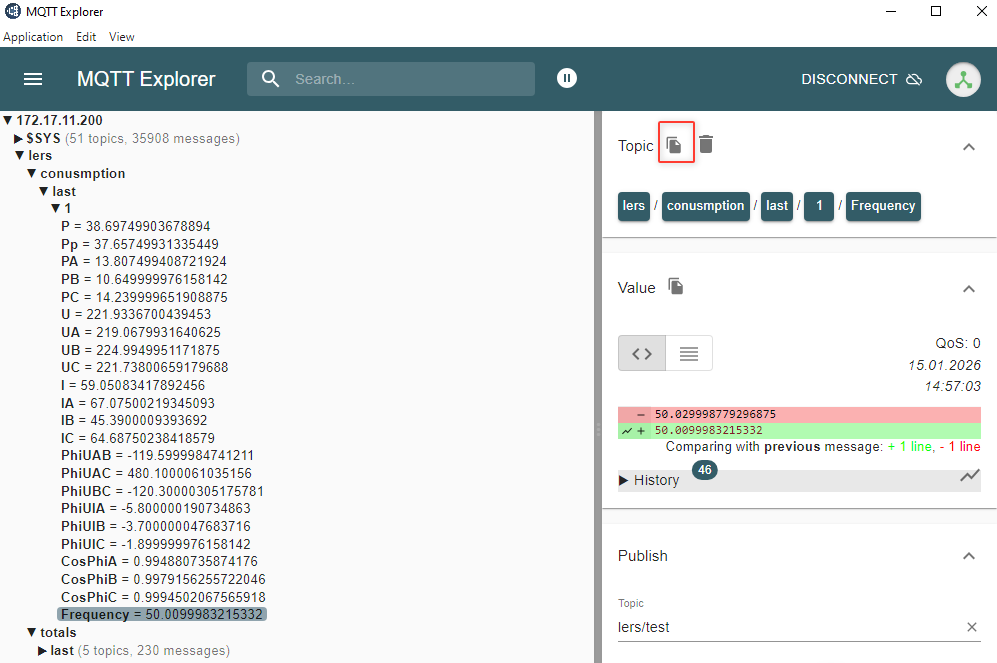The image size is (997, 663).
Task: Copy the topic to clipboard
Action: pos(675,145)
